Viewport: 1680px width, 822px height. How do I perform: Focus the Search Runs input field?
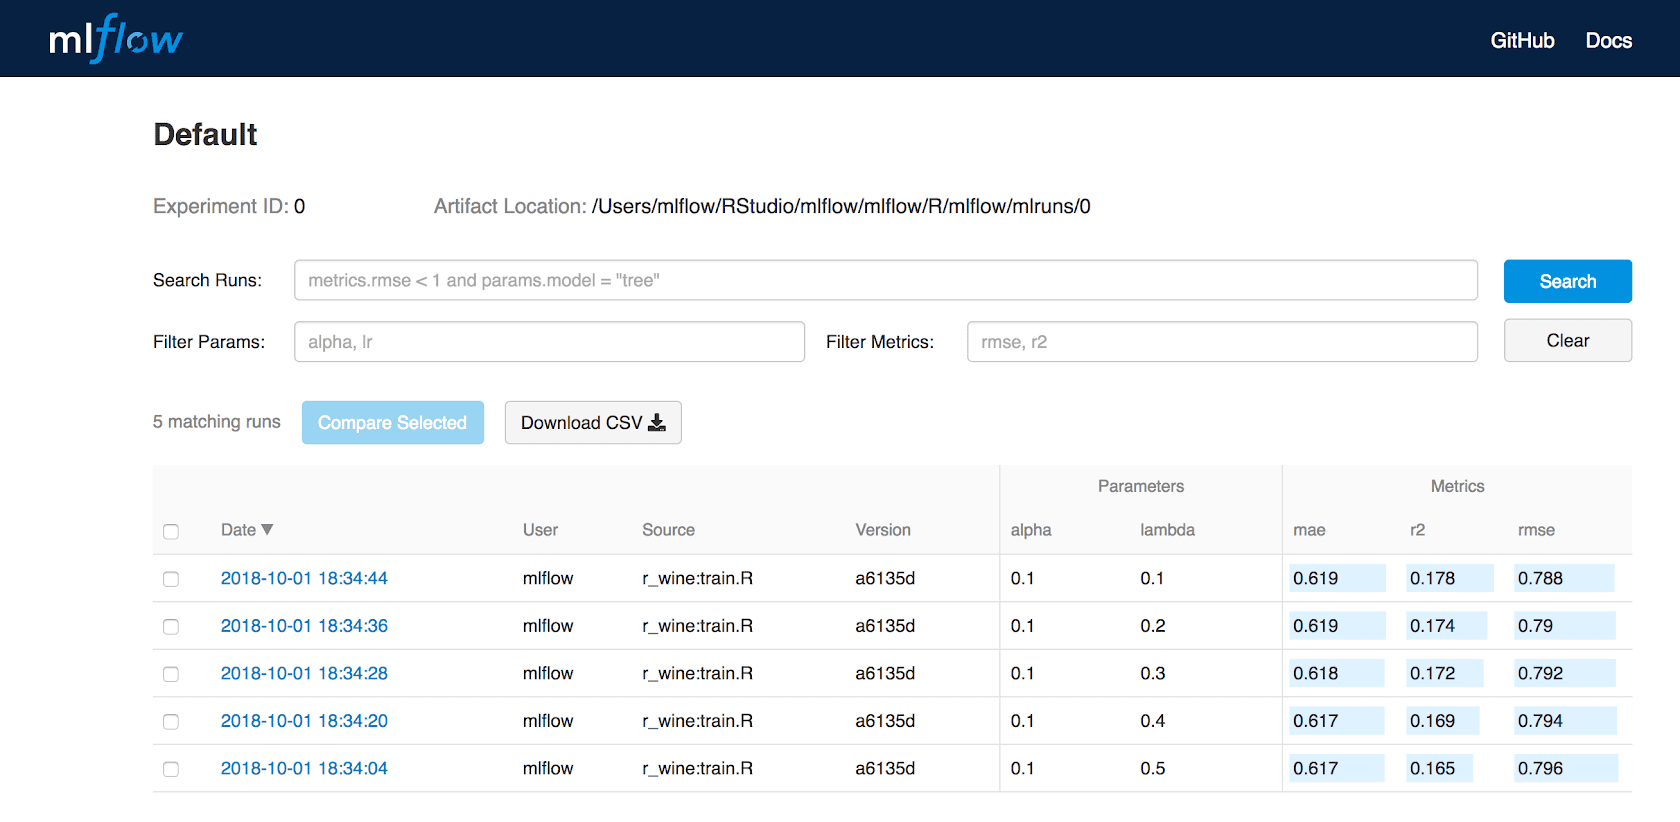pyautogui.click(x=885, y=281)
